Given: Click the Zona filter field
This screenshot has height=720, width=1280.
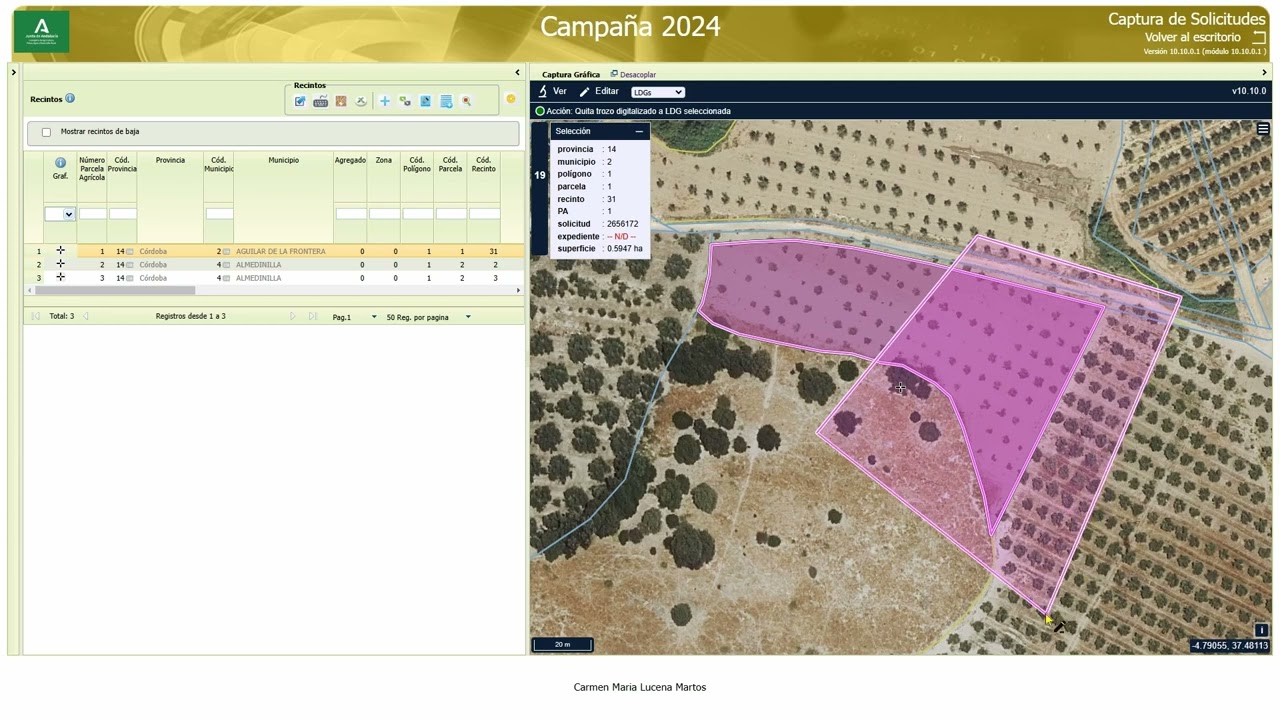Looking at the screenshot, I should coord(384,214).
